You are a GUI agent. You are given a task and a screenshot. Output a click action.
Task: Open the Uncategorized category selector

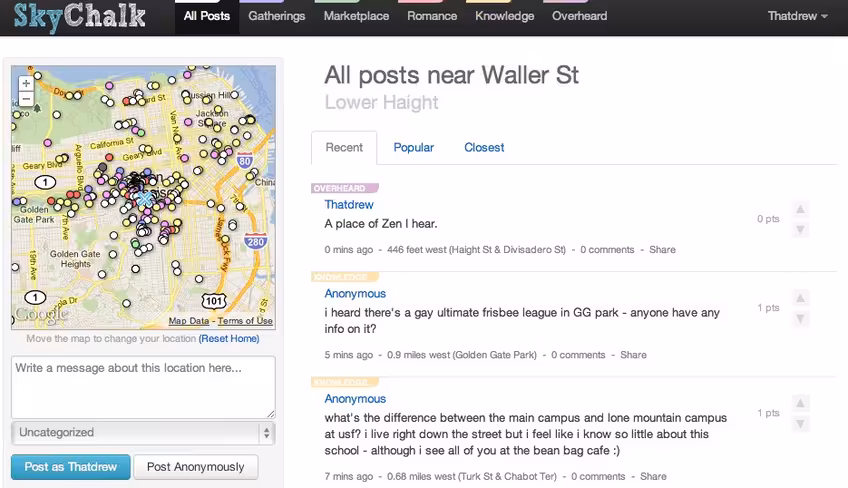click(143, 433)
